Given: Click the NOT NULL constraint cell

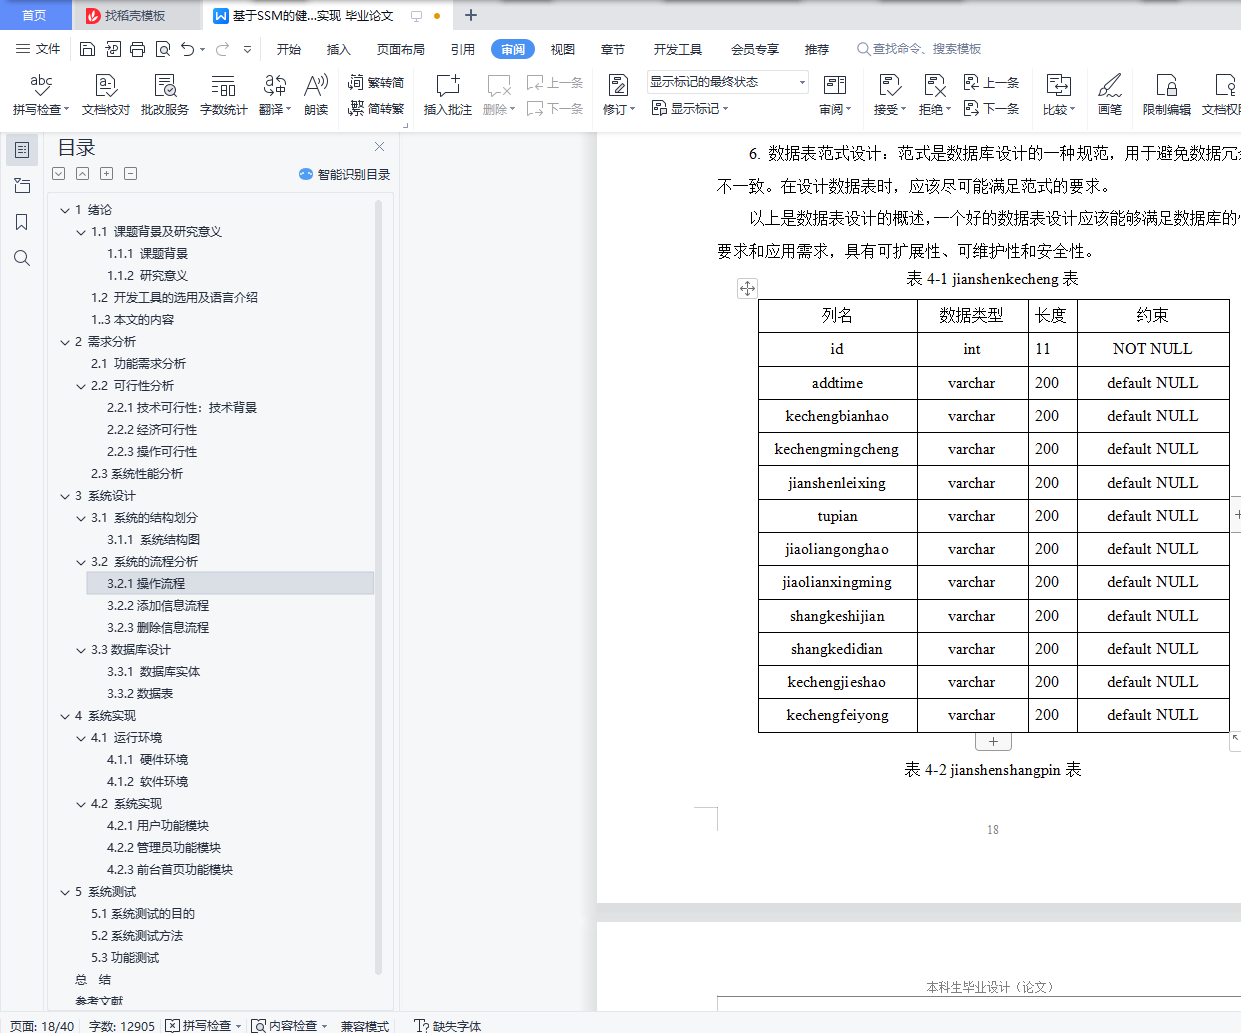Looking at the screenshot, I should click(x=1152, y=349).
